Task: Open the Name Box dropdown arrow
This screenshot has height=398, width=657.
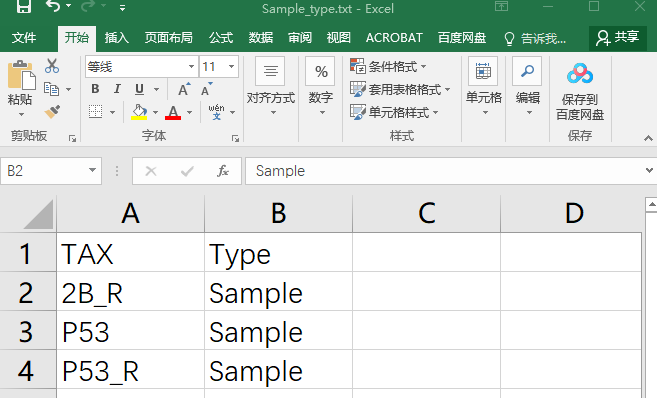Action: pos(93,171)
